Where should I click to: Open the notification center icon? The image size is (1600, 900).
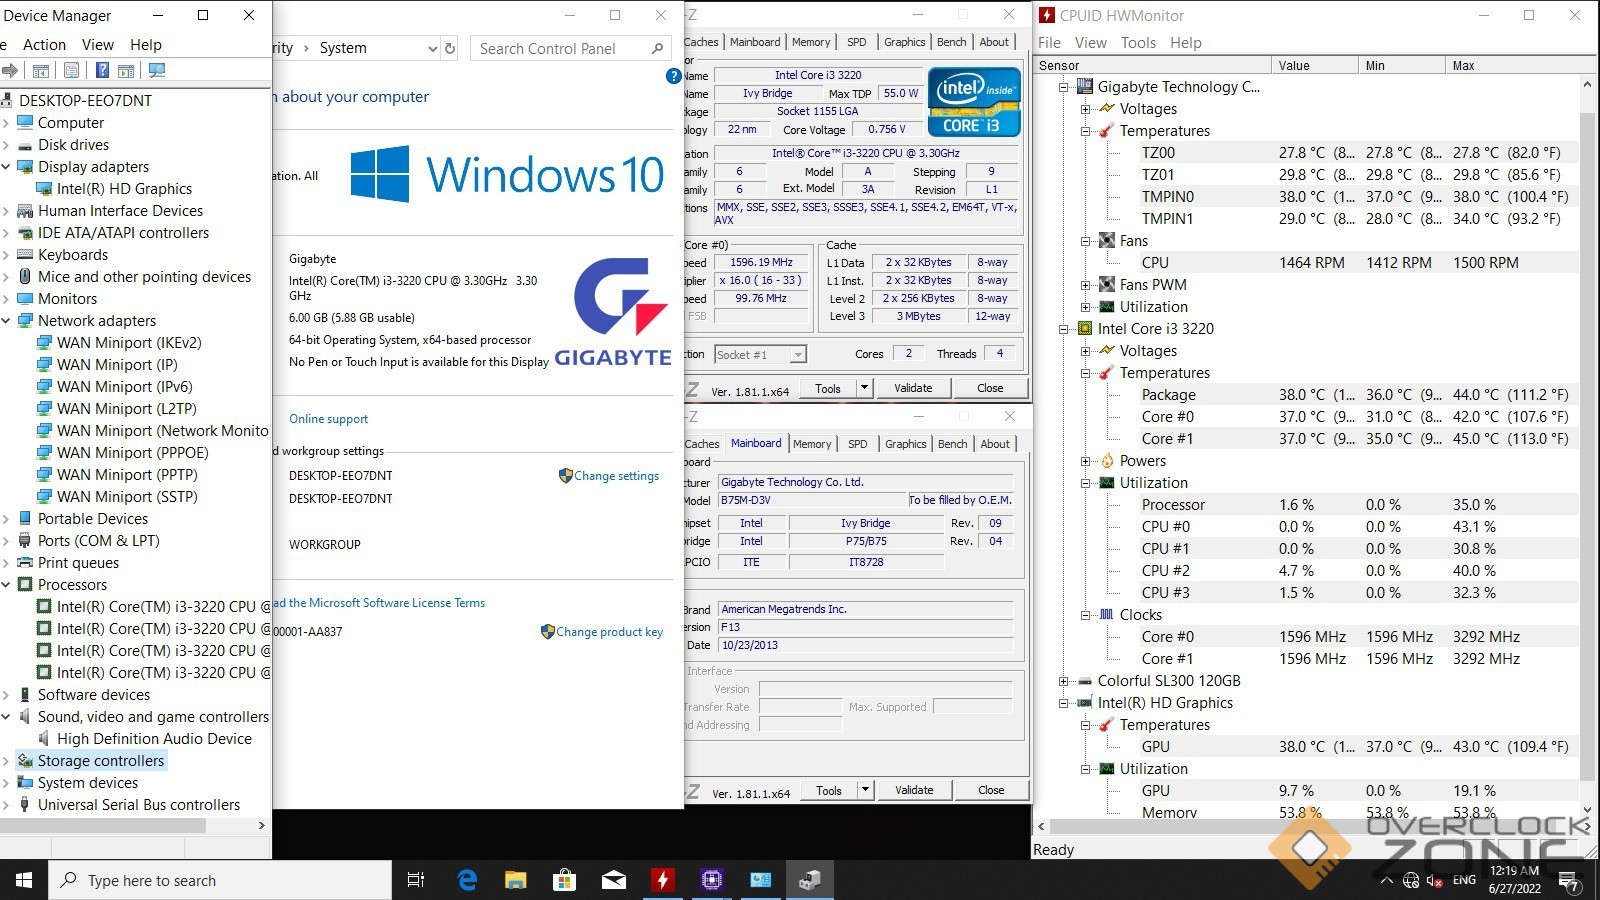[1571, 883]
